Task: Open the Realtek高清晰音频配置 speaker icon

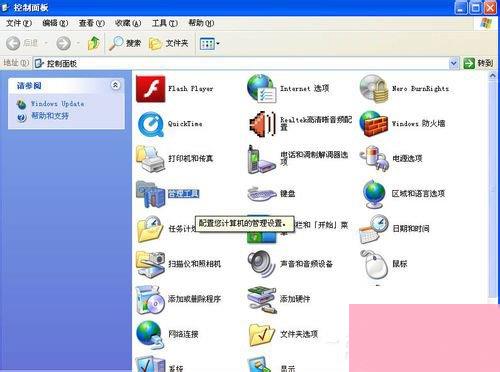Action: [x=263, y=124]
